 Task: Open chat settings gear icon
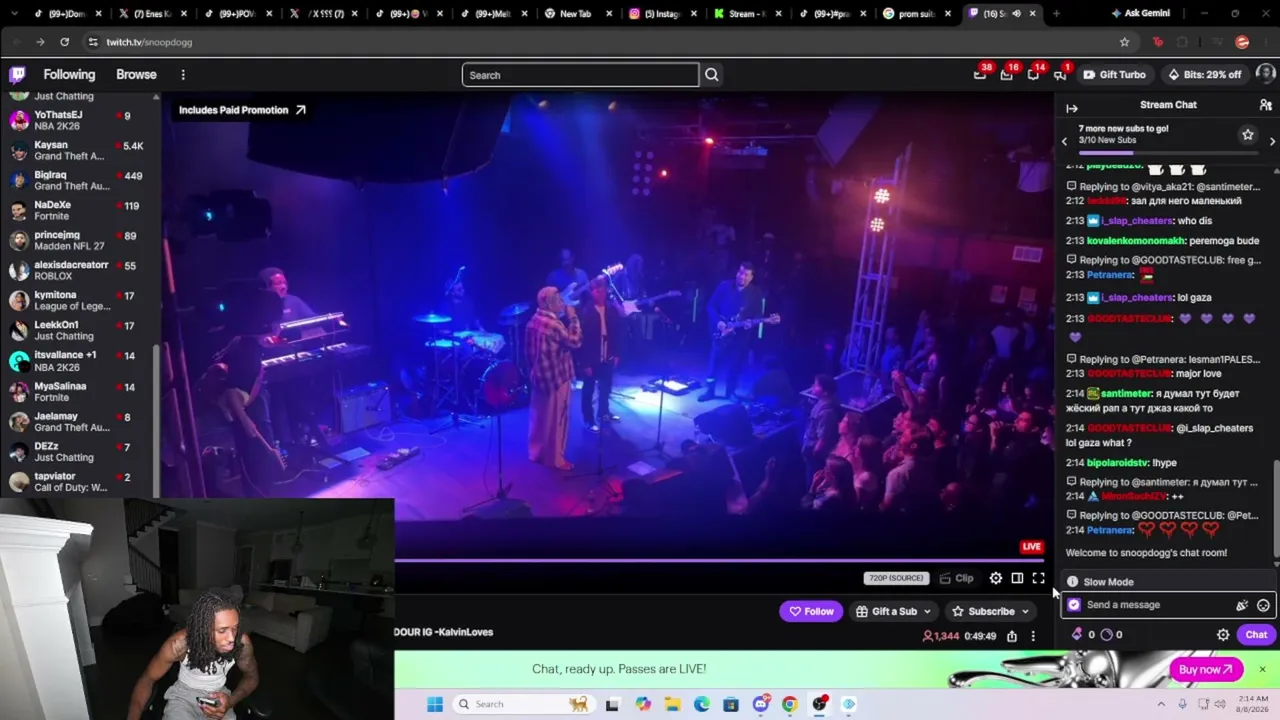click(x=1222, y=635)
